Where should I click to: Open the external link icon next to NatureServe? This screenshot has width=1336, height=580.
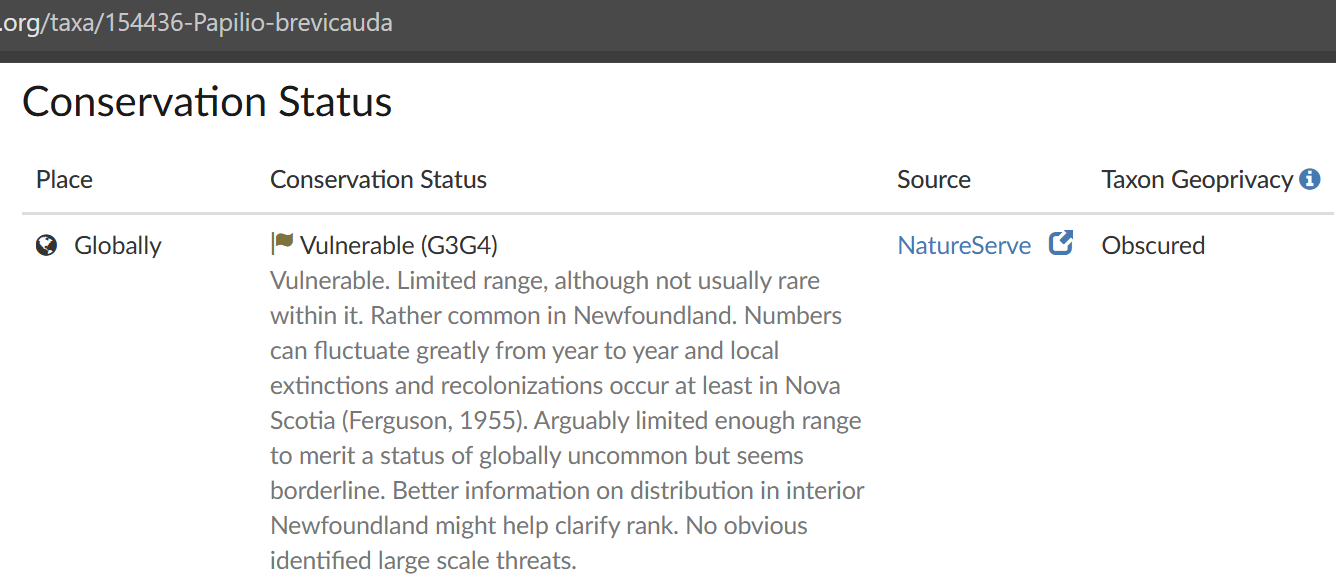coord(1061,244)
